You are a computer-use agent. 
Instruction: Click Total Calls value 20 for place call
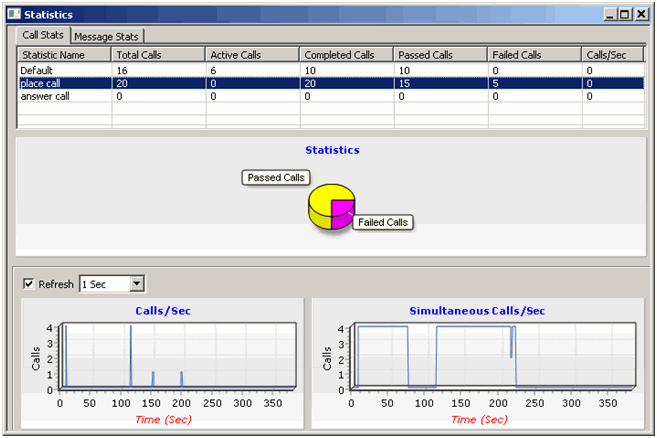[x=122, y=83]
